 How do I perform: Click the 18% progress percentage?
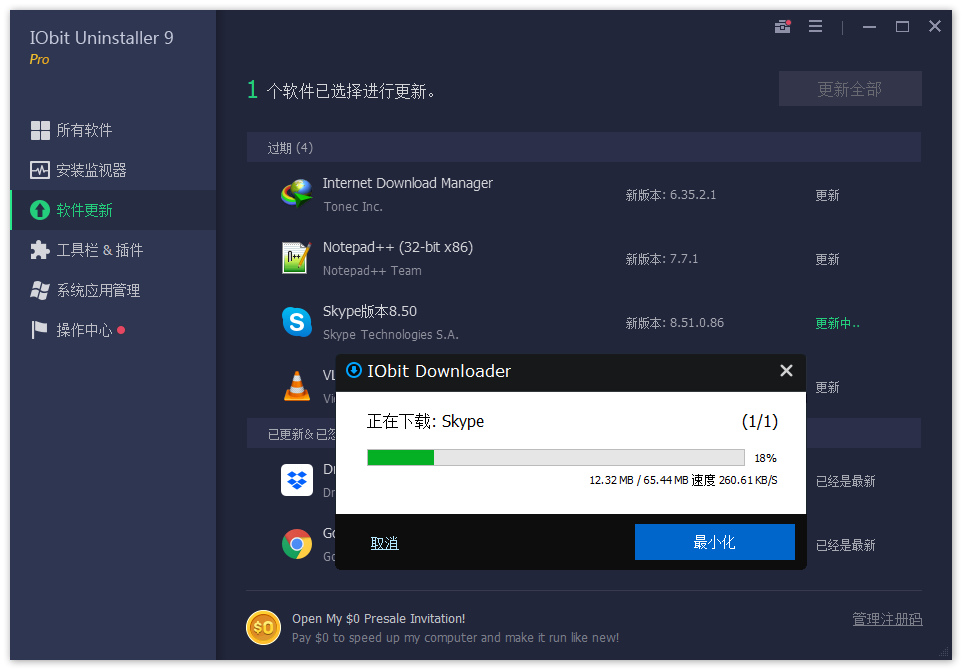pos(765,458)
